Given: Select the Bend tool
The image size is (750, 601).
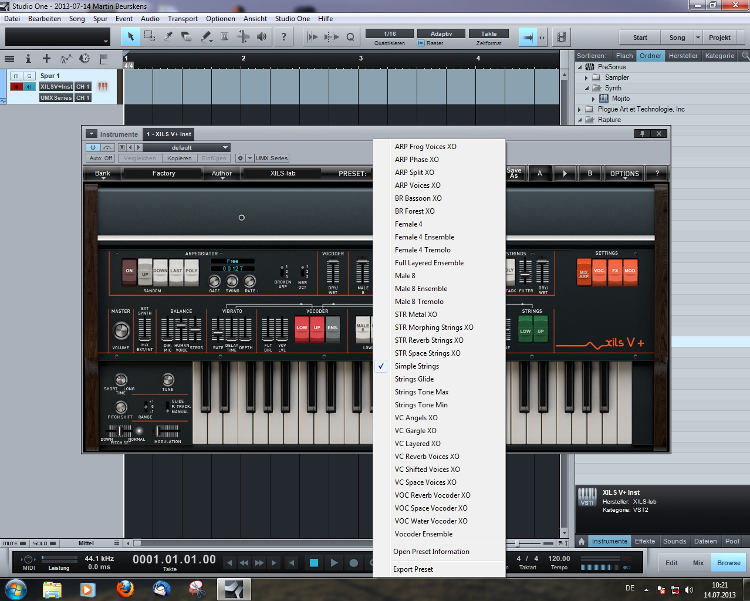Looking at the screenshot, I should click(x=243, y=37).
